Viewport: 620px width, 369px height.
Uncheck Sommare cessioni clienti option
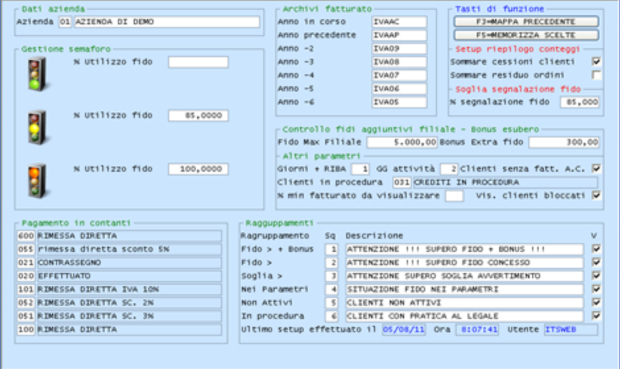[596, 61]
